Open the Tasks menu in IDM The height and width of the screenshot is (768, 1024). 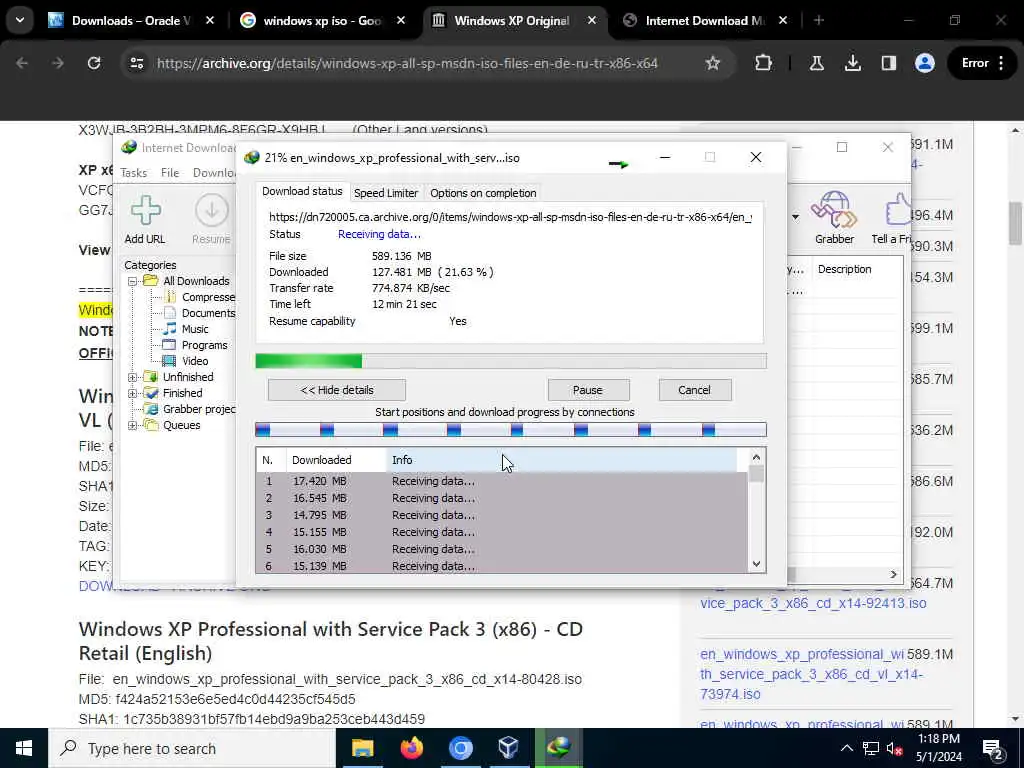pos(134,173)
